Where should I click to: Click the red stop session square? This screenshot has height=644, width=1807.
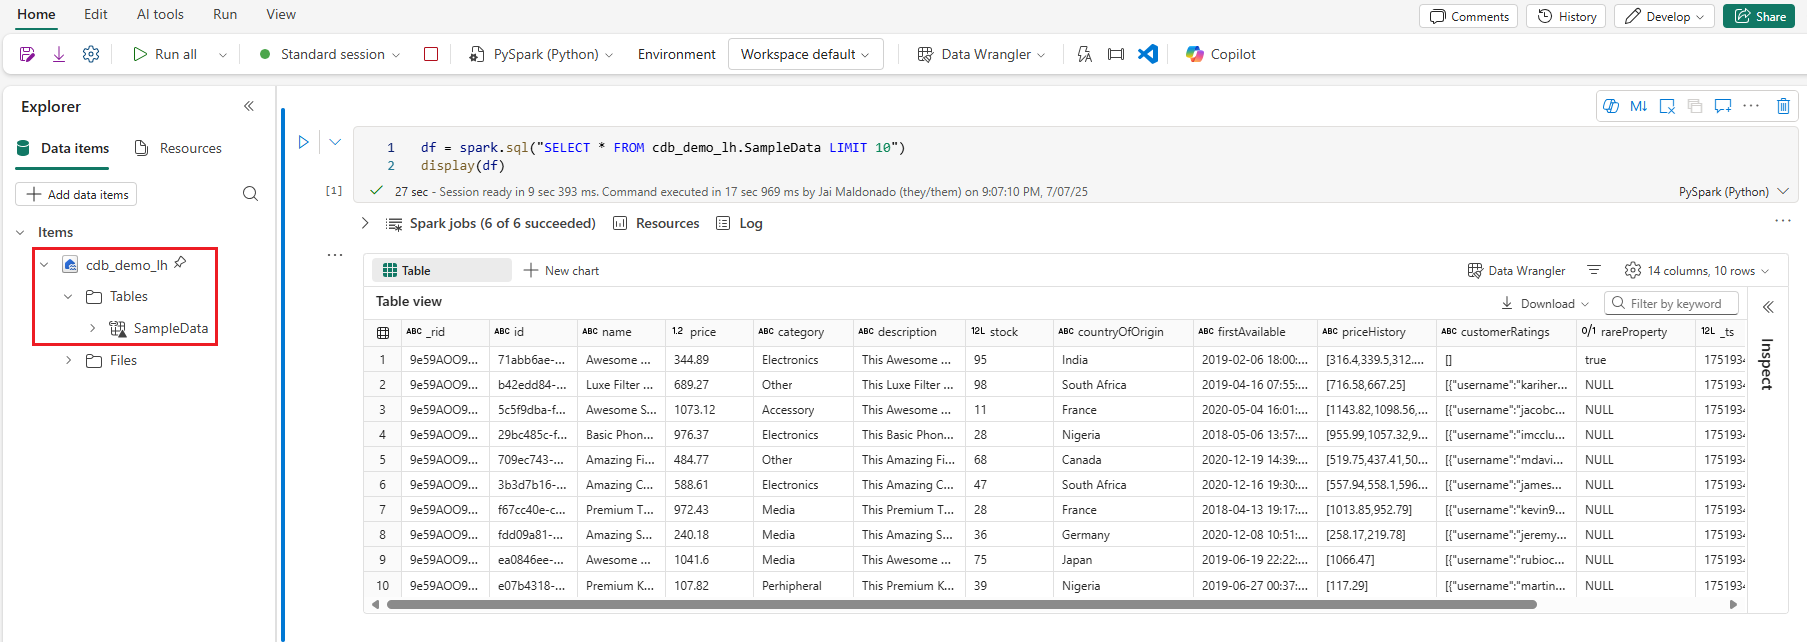click(x=431, y=54)
